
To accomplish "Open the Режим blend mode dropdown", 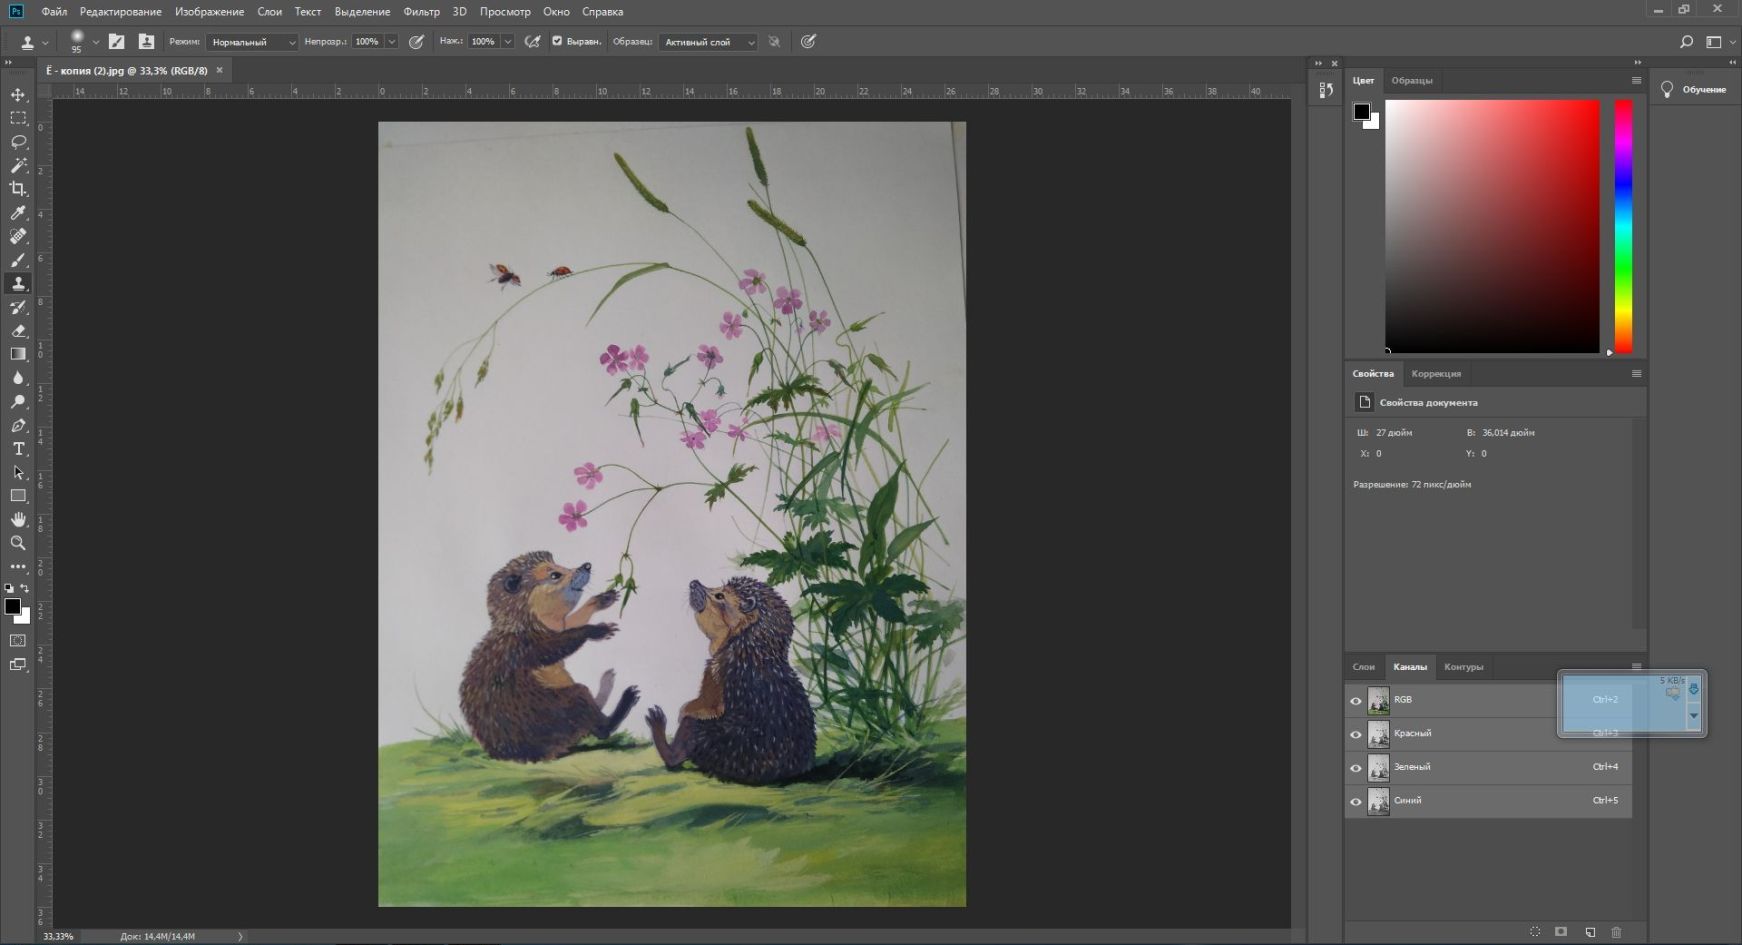I will tap(252, 42).
